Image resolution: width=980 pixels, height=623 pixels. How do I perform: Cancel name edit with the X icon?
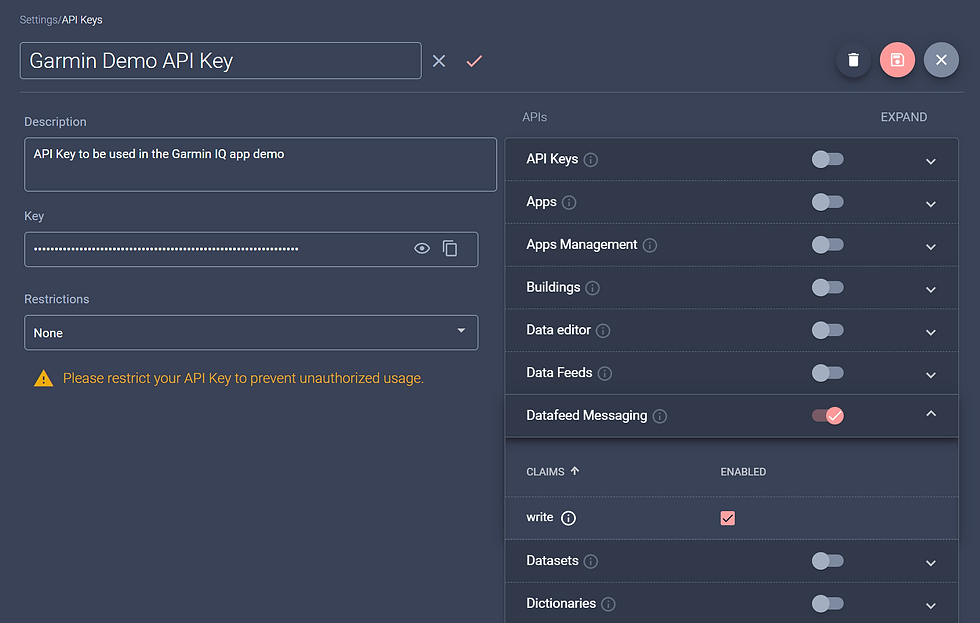(439, 61)
